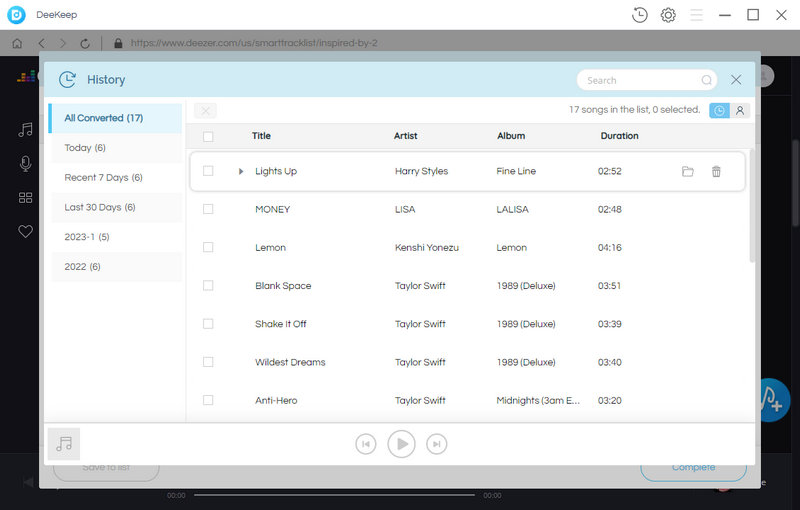Check the Shake It Off checkbox
Screen dimensions: 800x510
208,324
